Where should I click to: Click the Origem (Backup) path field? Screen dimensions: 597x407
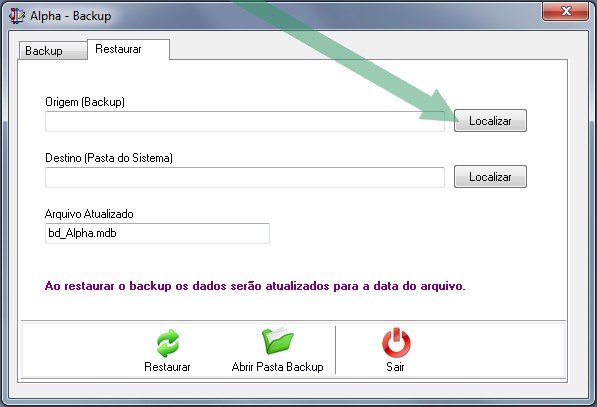point(245,121)
